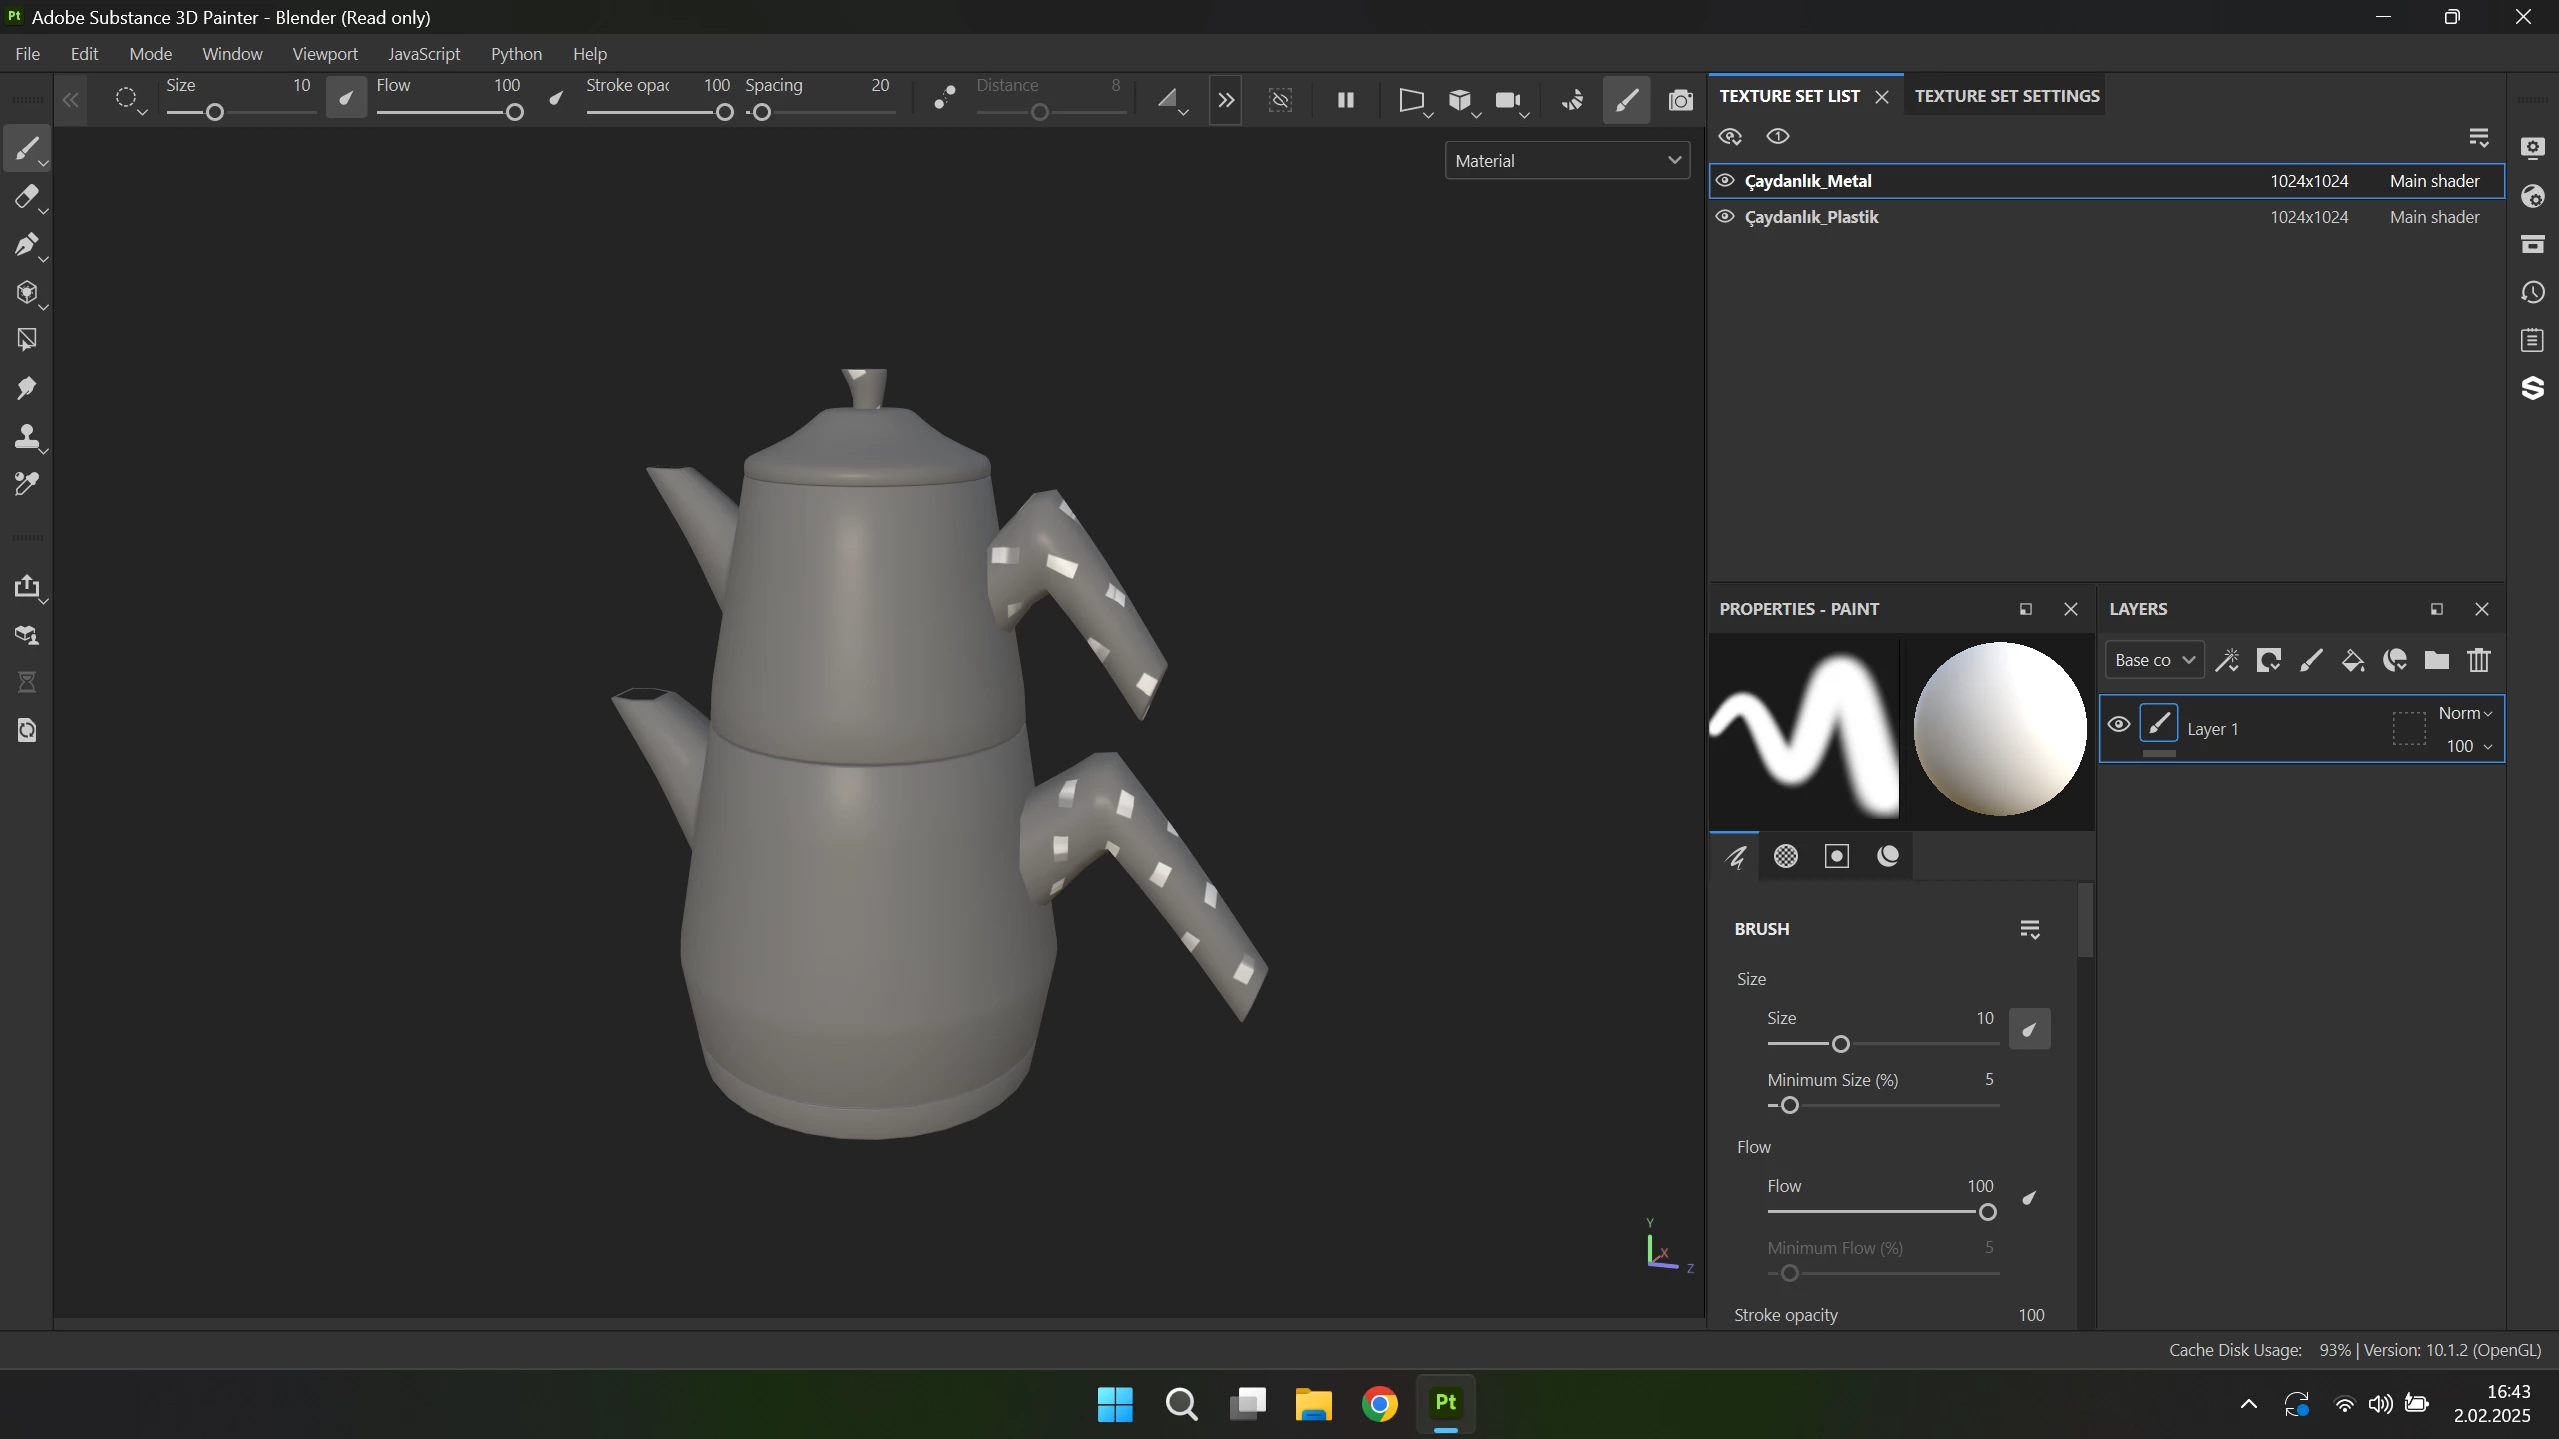The height and width of the screenshot is (1439, 2559).
Task: Add a folder in Layers panel
Action: [2436, 661]
